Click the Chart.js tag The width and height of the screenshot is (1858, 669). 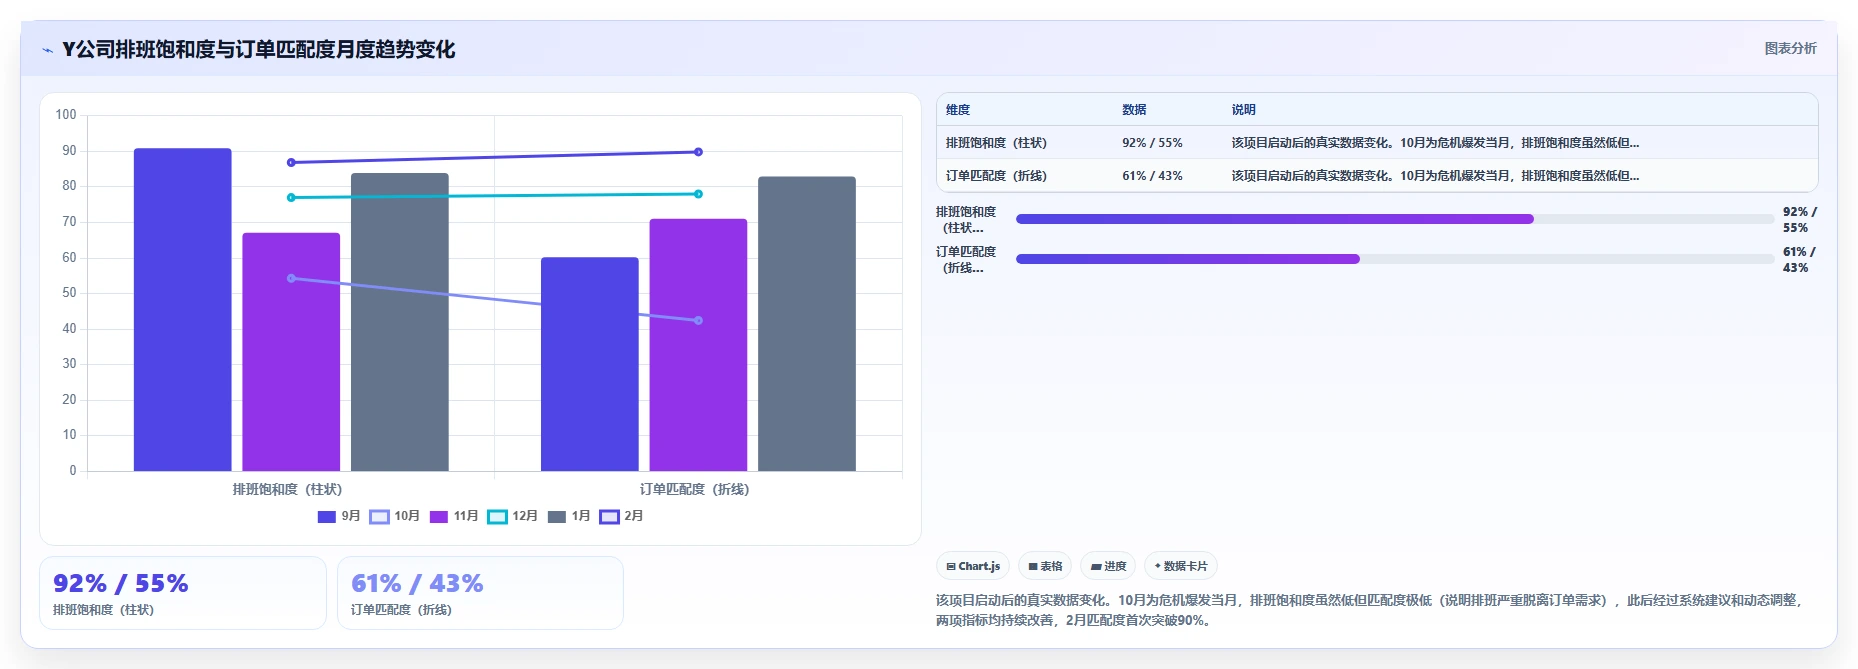[x=973, y=566]
